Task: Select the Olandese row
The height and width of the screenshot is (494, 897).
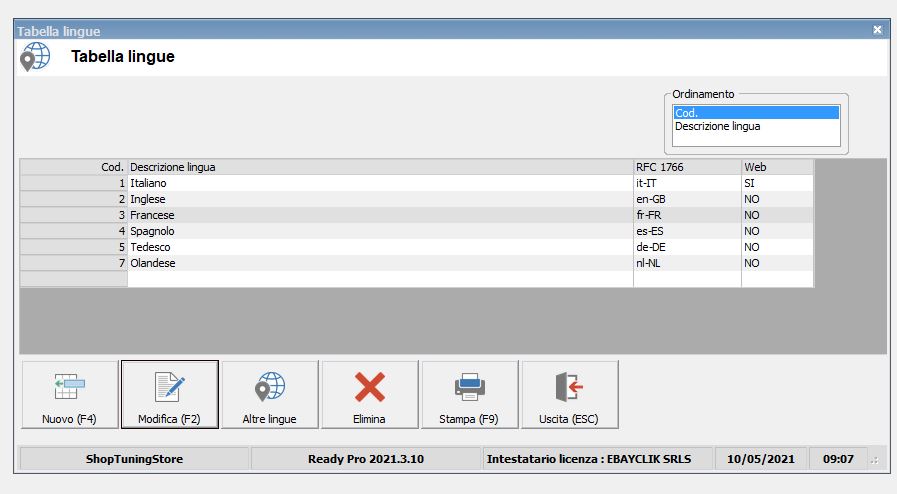Action: pos(416,263)
